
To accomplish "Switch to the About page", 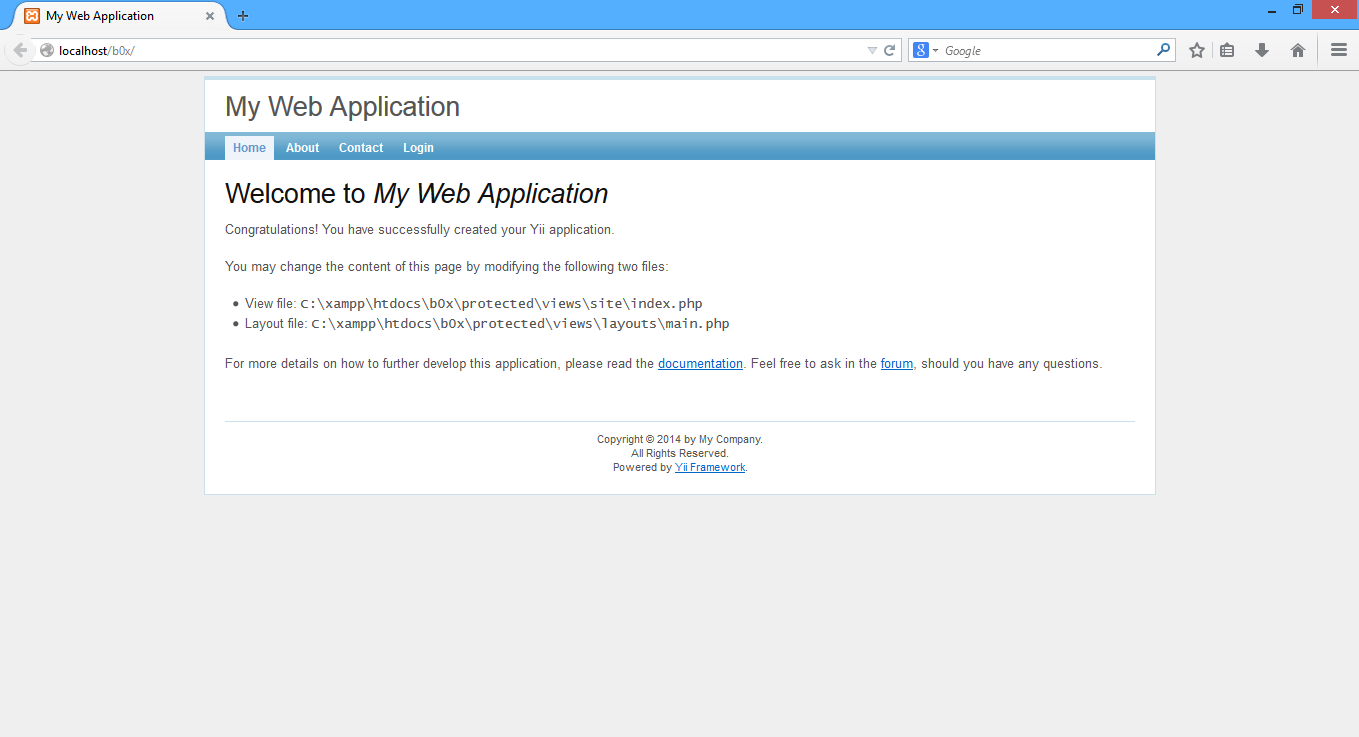I will [302, 147].
